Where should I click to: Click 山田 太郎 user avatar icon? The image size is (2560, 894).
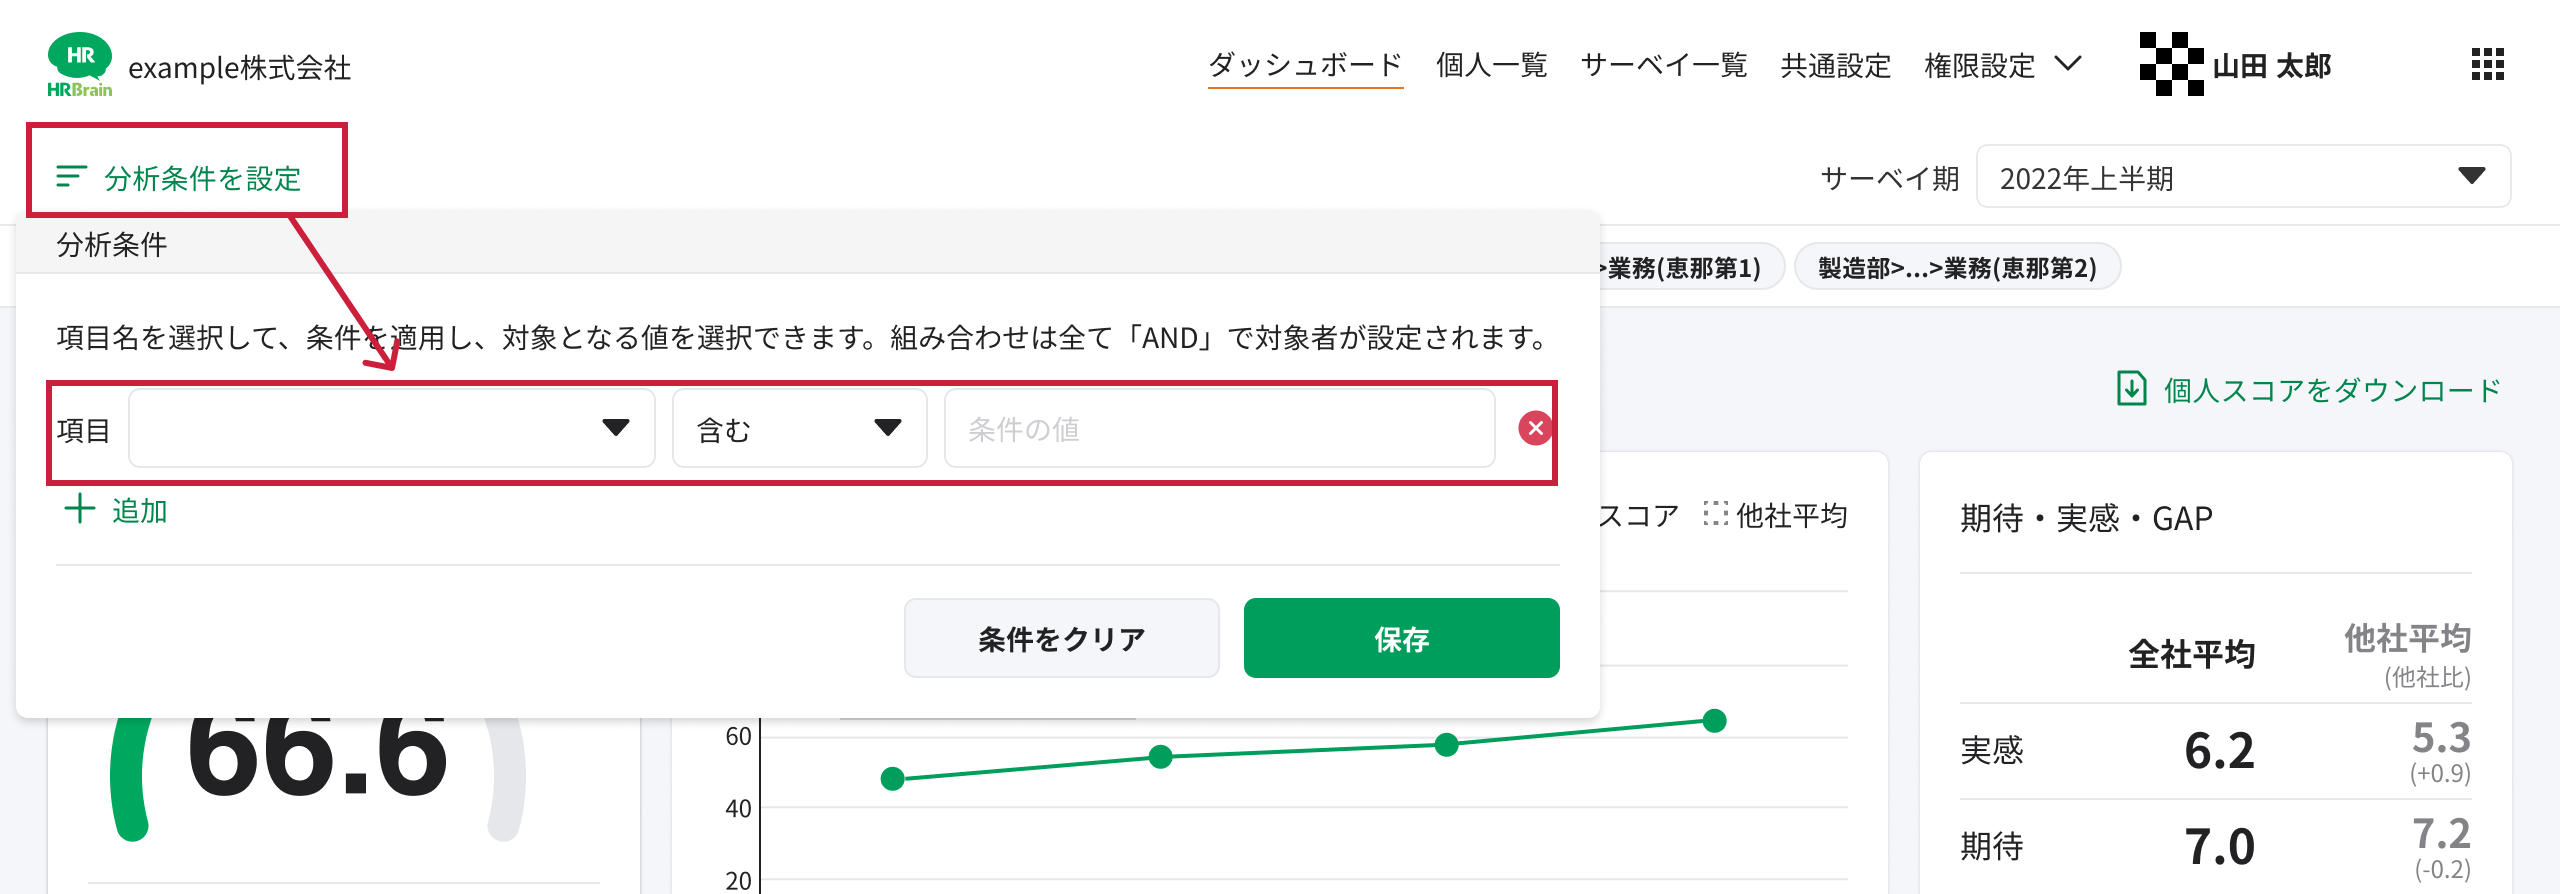[x=2171, y=64]
